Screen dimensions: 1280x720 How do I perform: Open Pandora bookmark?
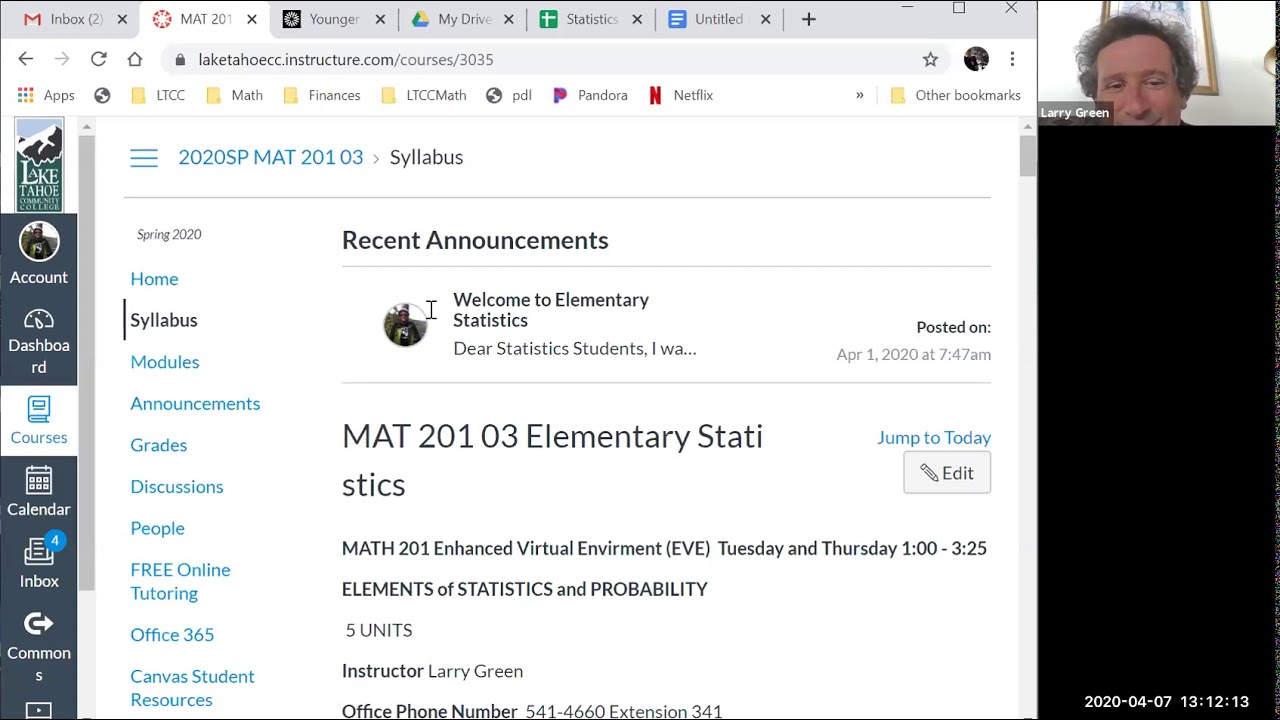click(x=590, y=95)
